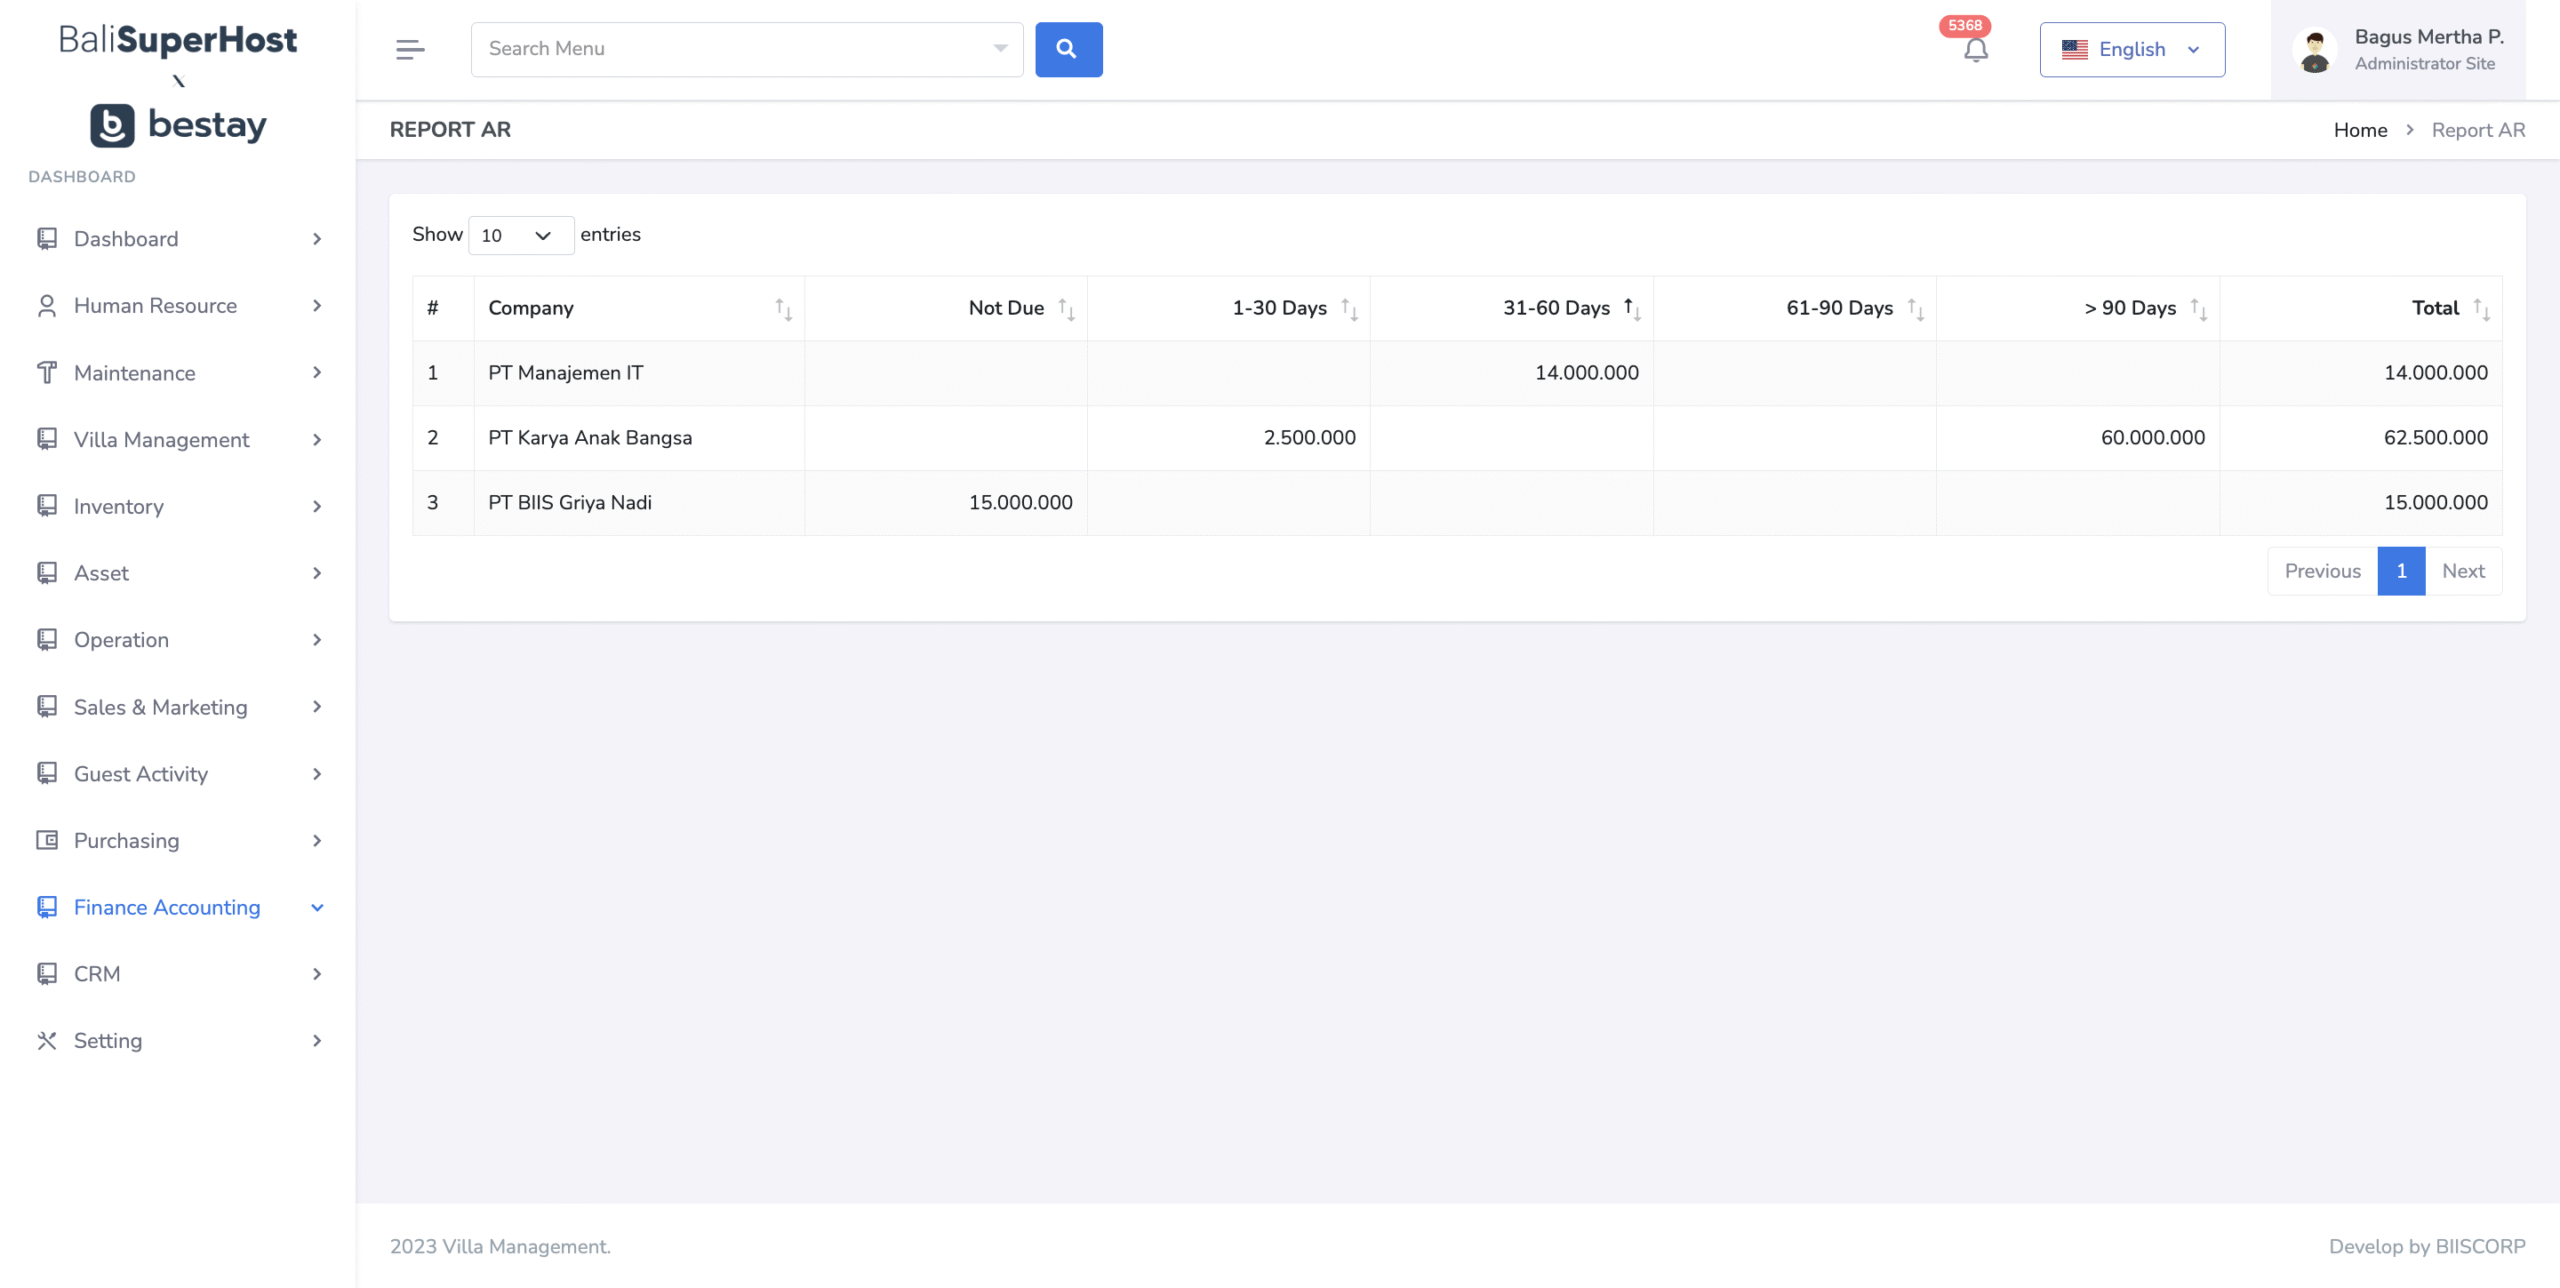Viewport: 2560px width, 1288px height.
Task: Follow the Home breadcrumb link
Action: pyautogui.click(x=2360, y=130)
